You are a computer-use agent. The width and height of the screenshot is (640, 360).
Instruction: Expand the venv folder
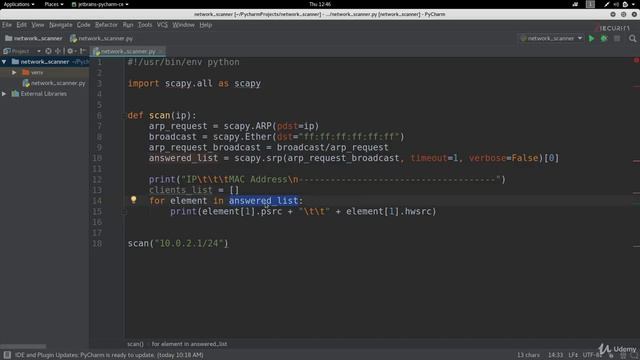tap(14, 72)
